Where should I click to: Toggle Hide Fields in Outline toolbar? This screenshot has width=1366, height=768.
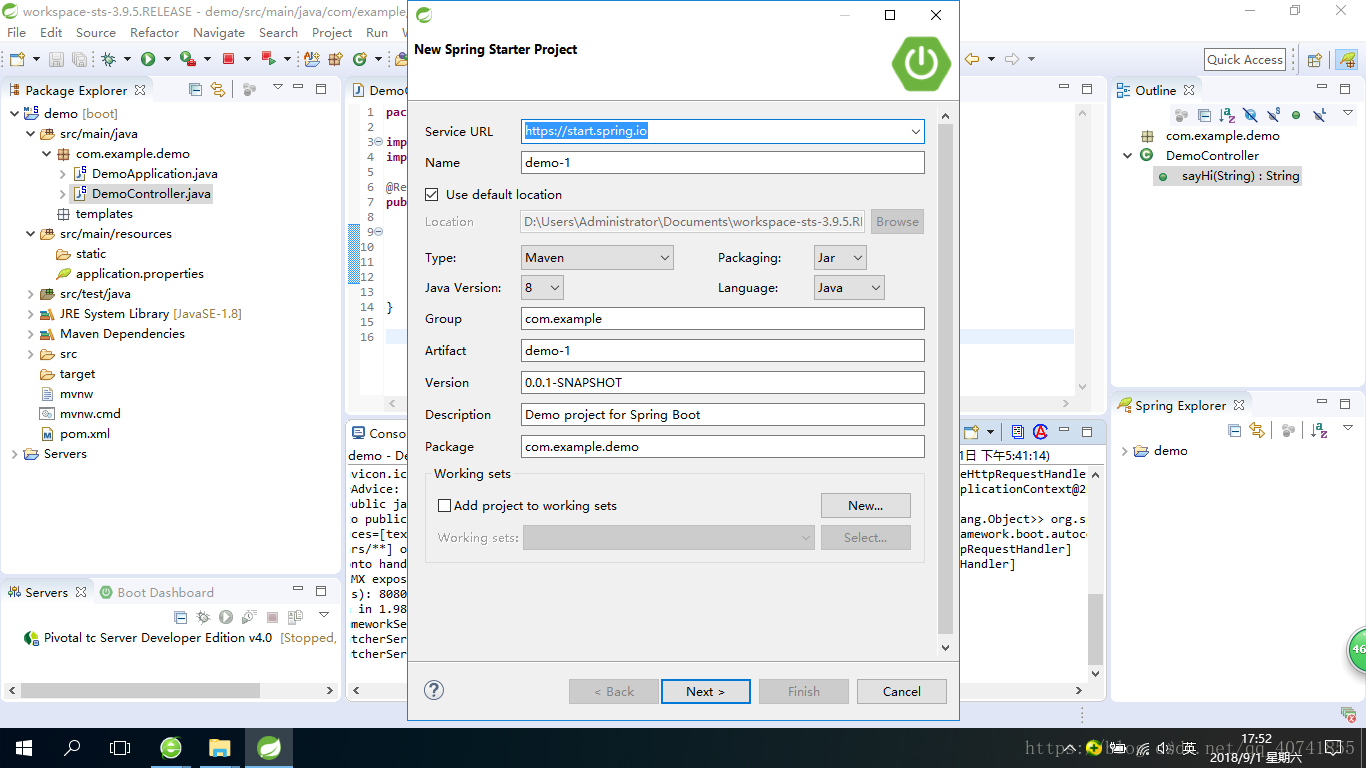click(1250, 115)
